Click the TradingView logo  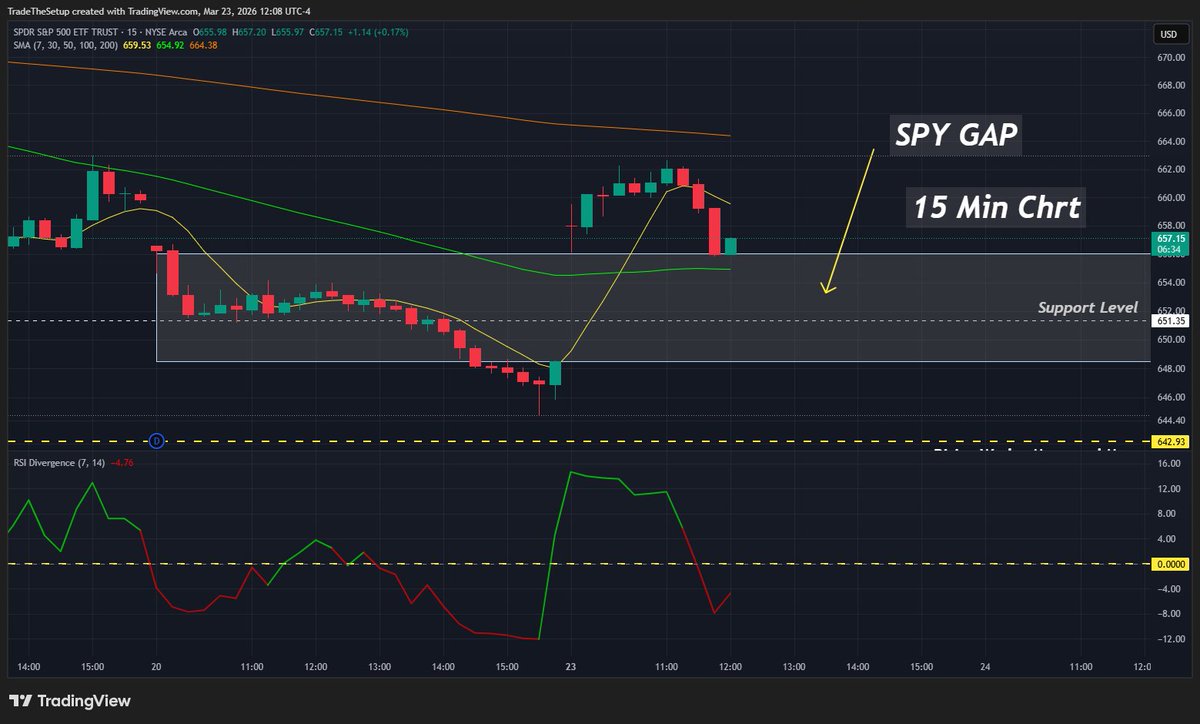[x=70, y=701]
